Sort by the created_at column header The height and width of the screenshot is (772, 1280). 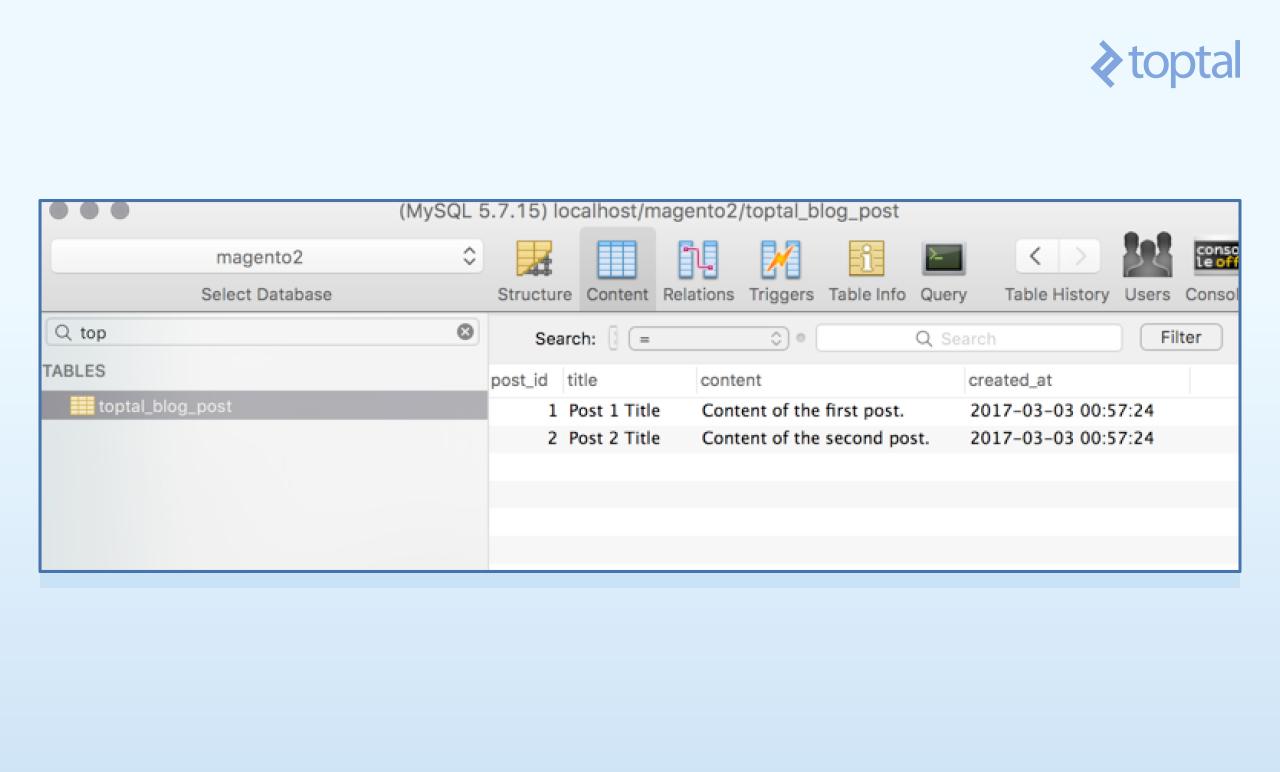coord(1010,380)
